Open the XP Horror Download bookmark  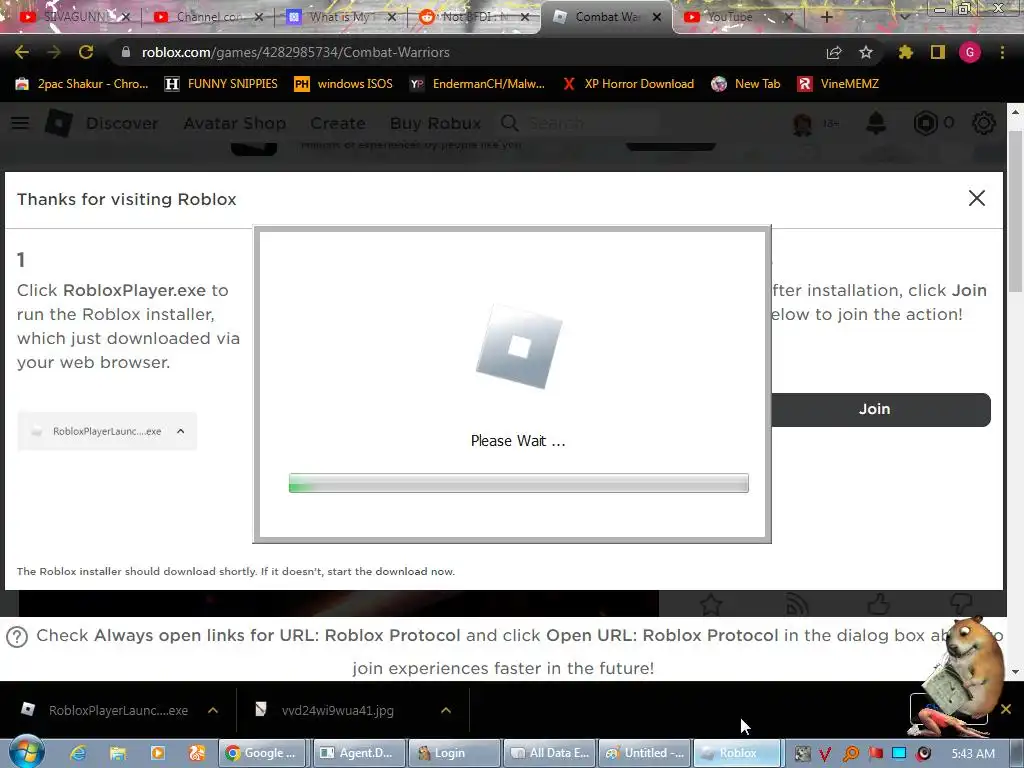[x=628, y=84]
